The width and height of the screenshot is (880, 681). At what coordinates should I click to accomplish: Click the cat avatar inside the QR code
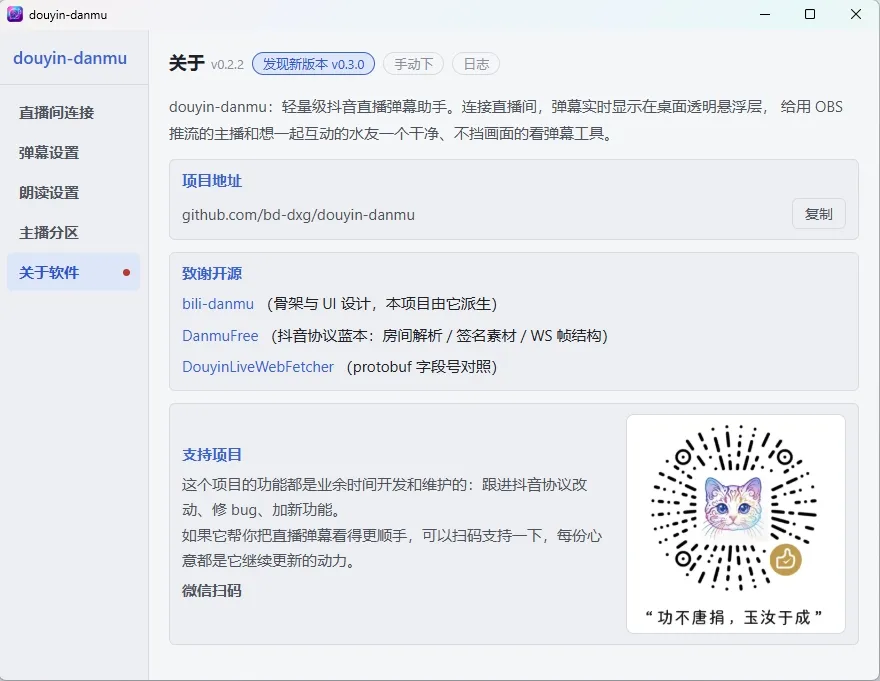click(734, 508)
